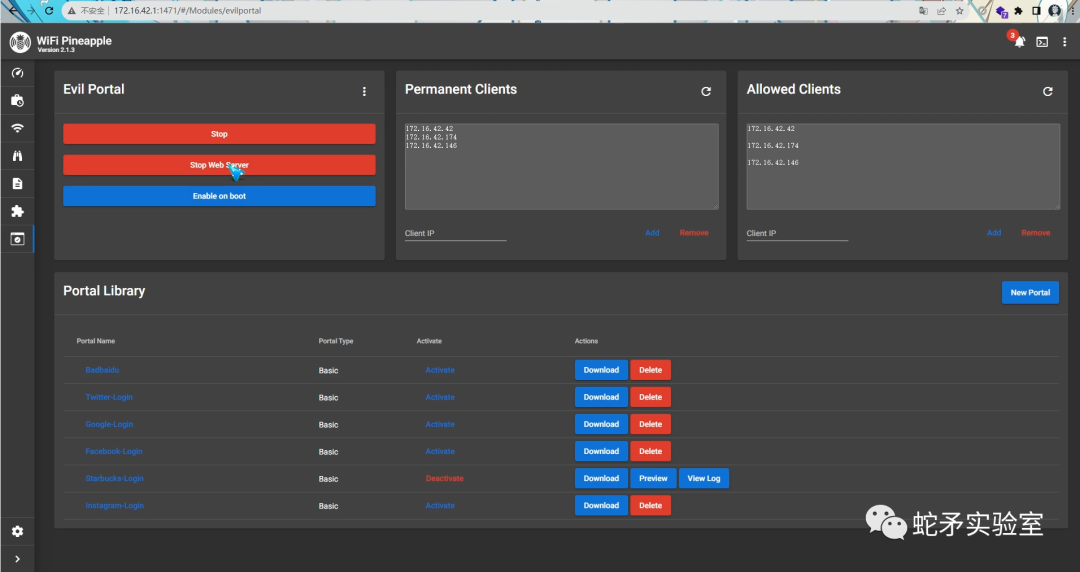Download the Twitter-Login portal
Screen dimensions: 1080x572
coord(601,397)
